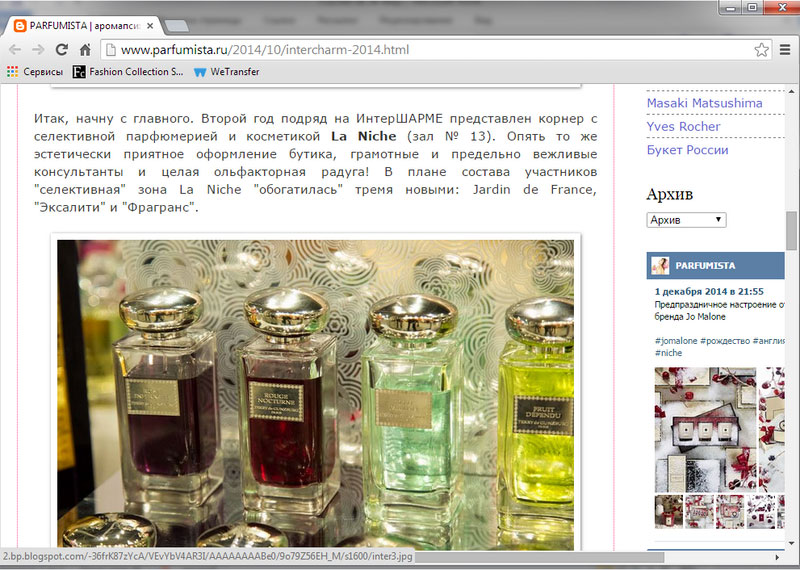Go to the Home page icon
The height and width of the screenshot is (570, 800).
click(85, 49)
